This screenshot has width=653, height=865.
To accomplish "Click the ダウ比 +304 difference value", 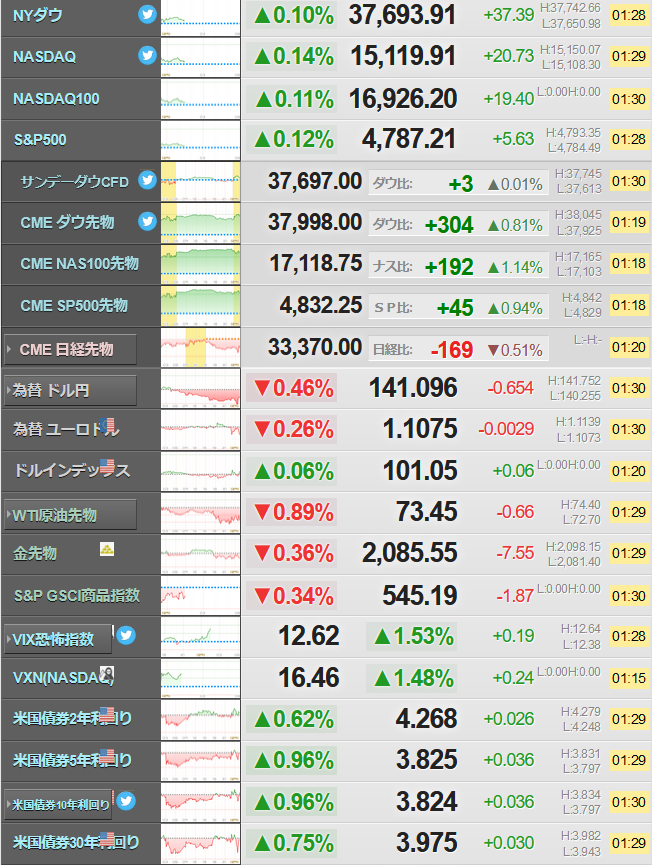I will click(x=449, y=225).
